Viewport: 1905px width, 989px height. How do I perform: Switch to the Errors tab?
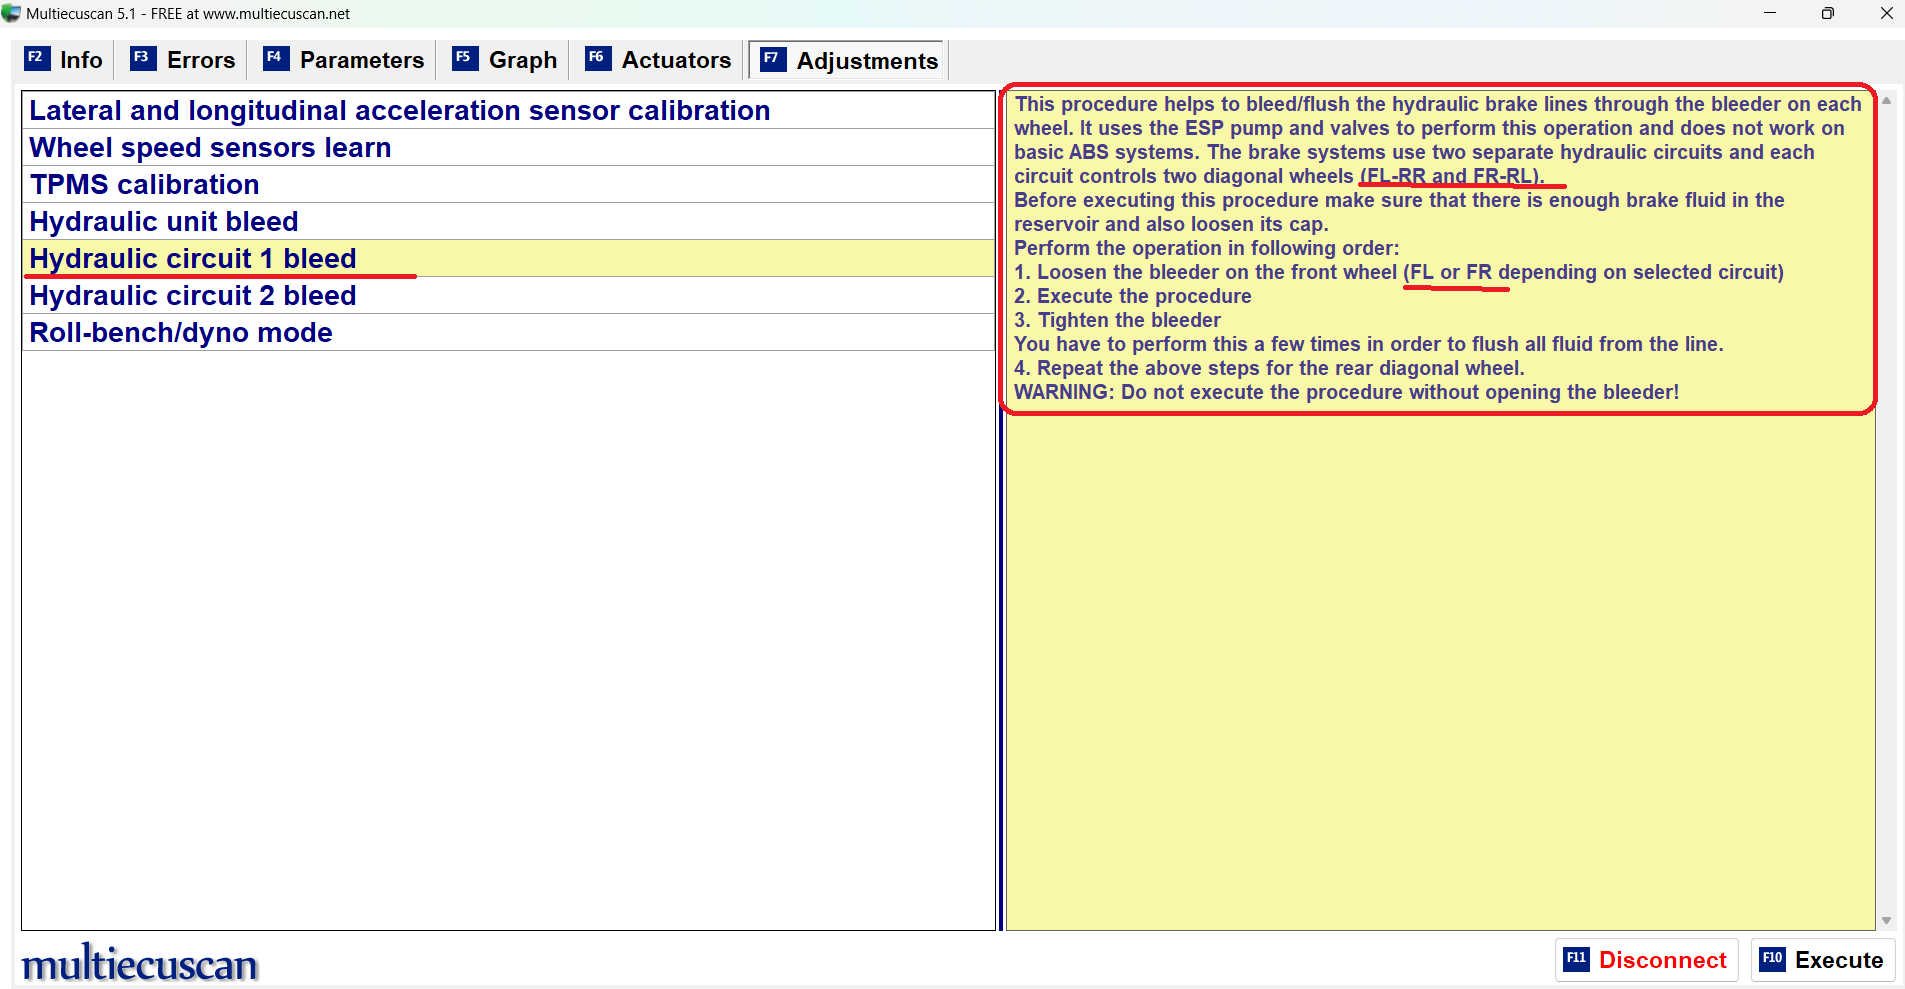point(183,60)
